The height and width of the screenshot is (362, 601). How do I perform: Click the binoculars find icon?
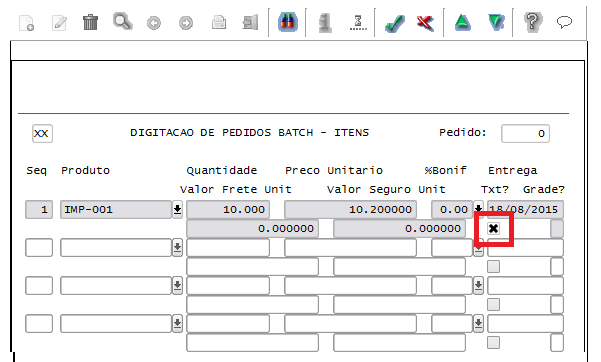pos(287,22)
